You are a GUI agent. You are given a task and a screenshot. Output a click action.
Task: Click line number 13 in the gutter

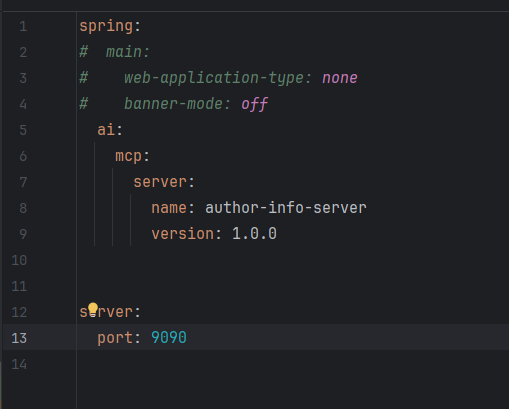click(19, 338)
